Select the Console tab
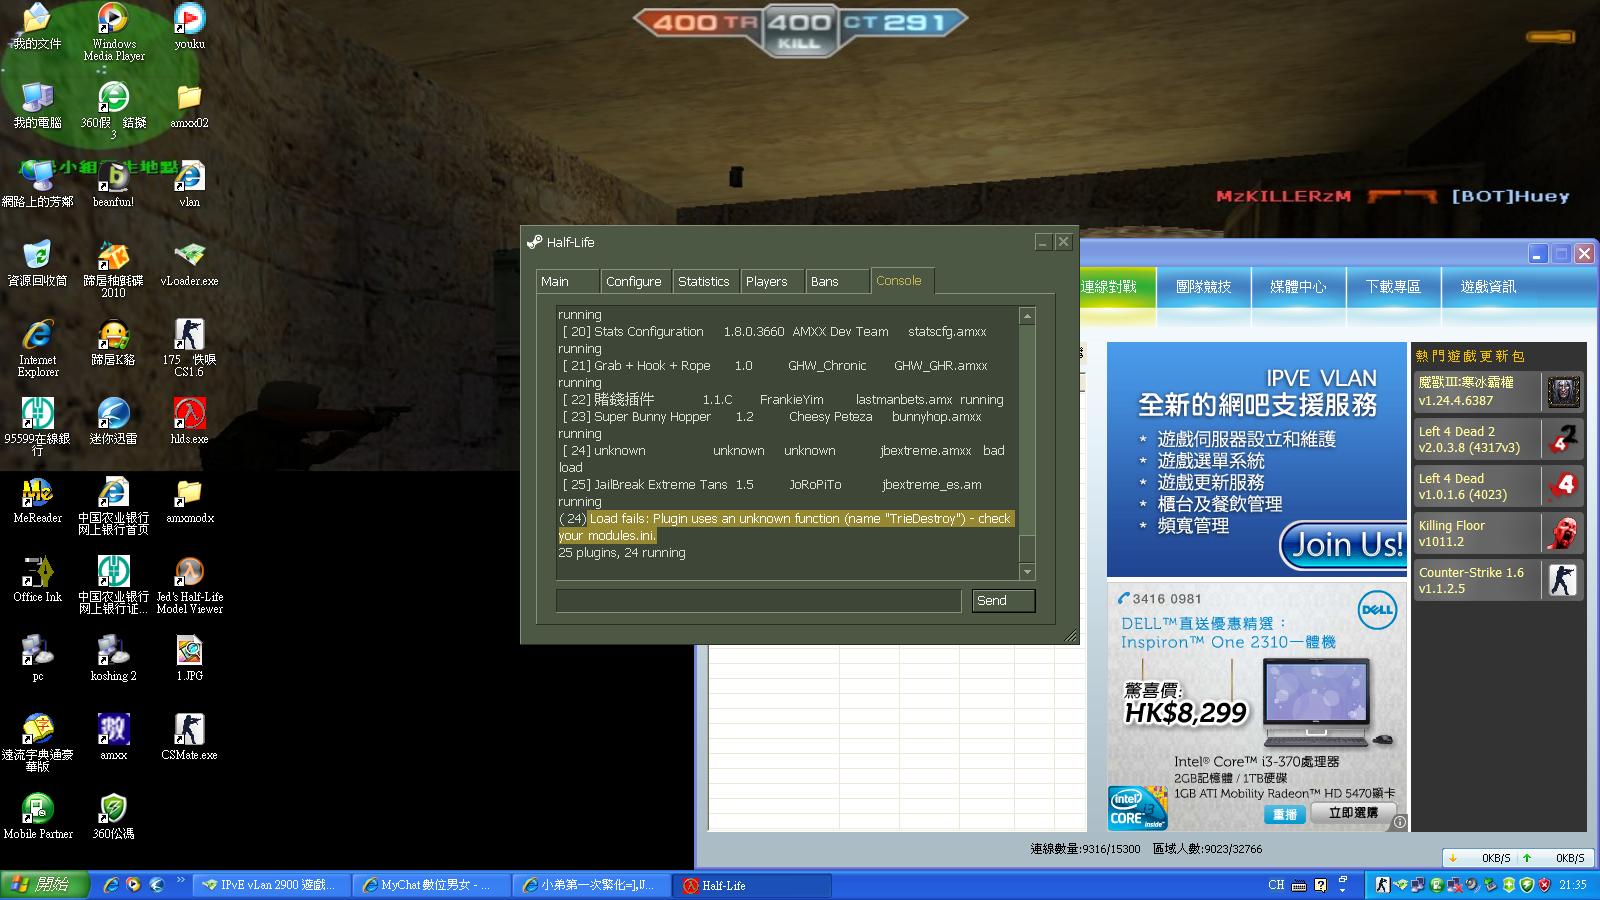 pos(902,280)
